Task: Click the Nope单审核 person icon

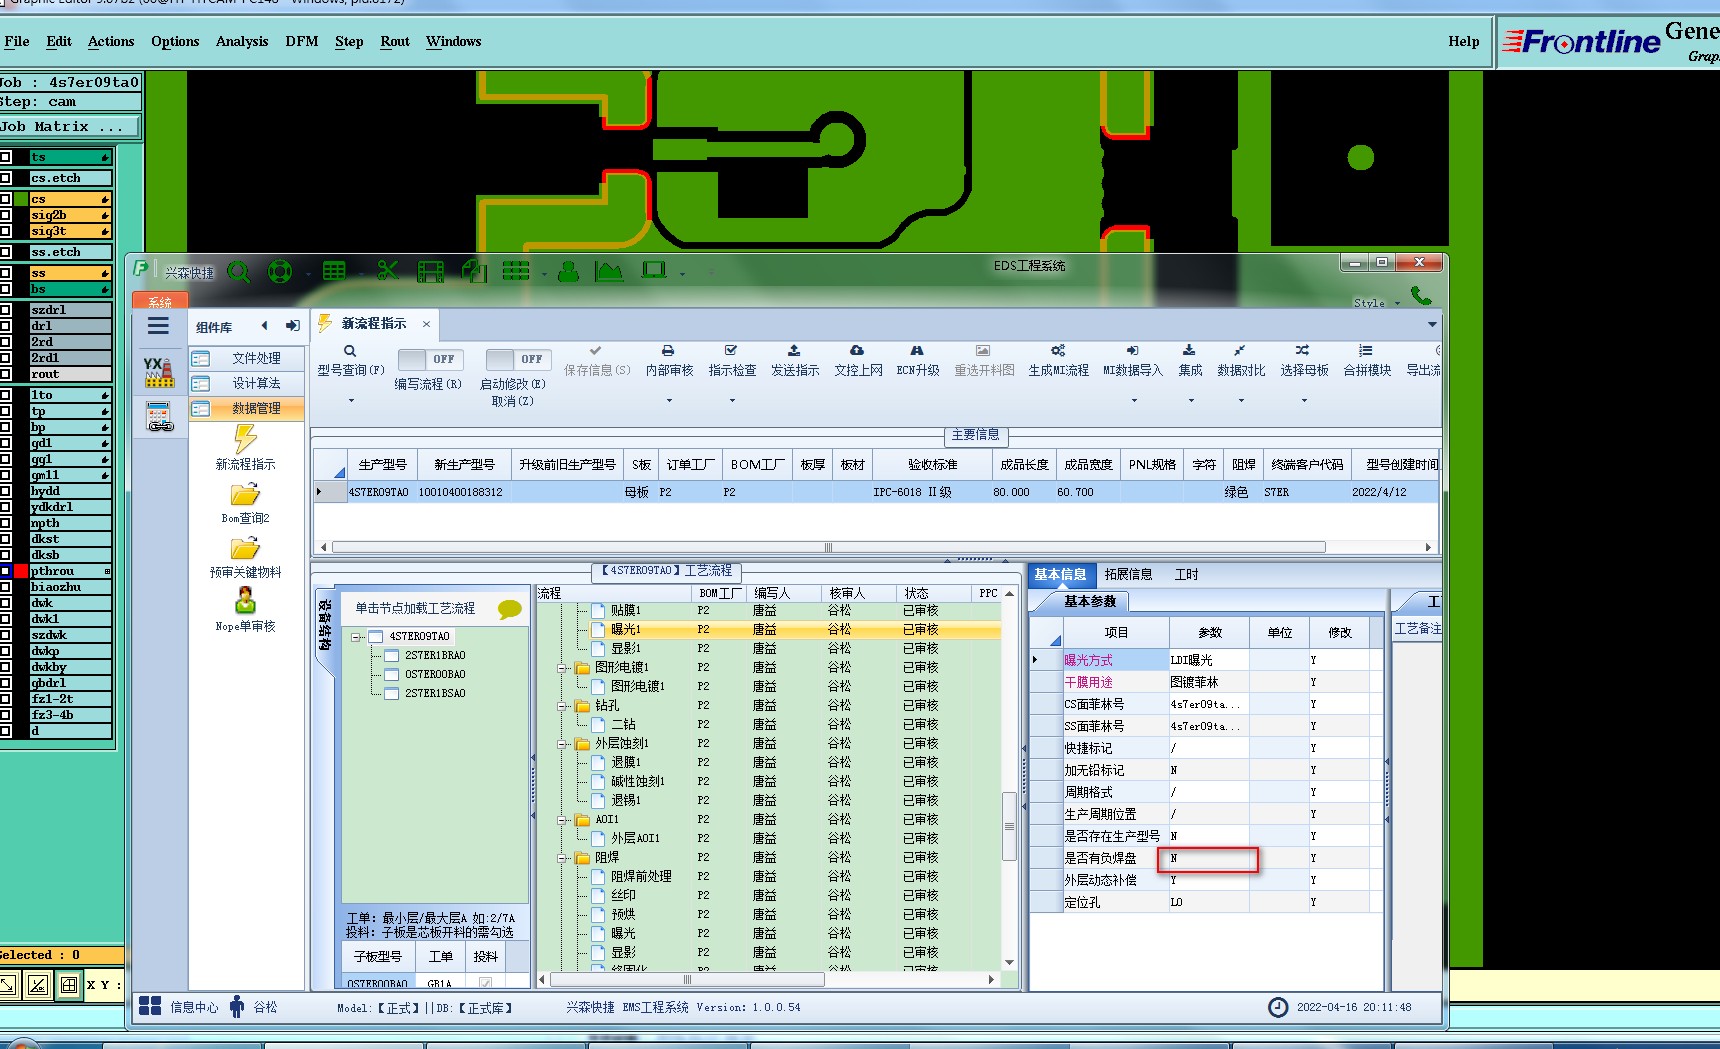Action: [x=245, y=600]
